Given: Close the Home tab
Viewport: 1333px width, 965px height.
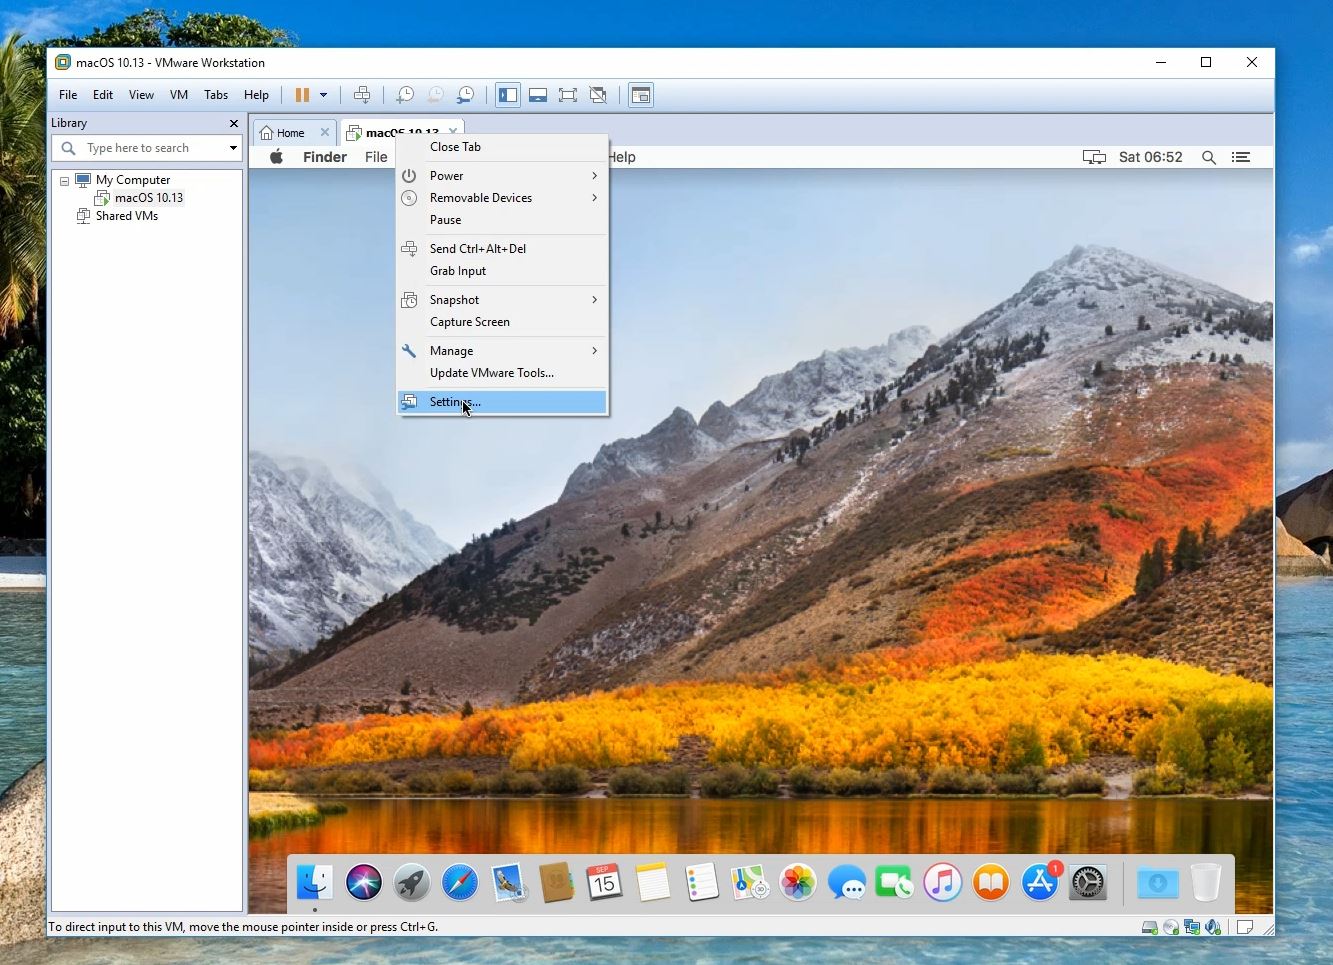Looking at the screenshot, I should (325, 132).
